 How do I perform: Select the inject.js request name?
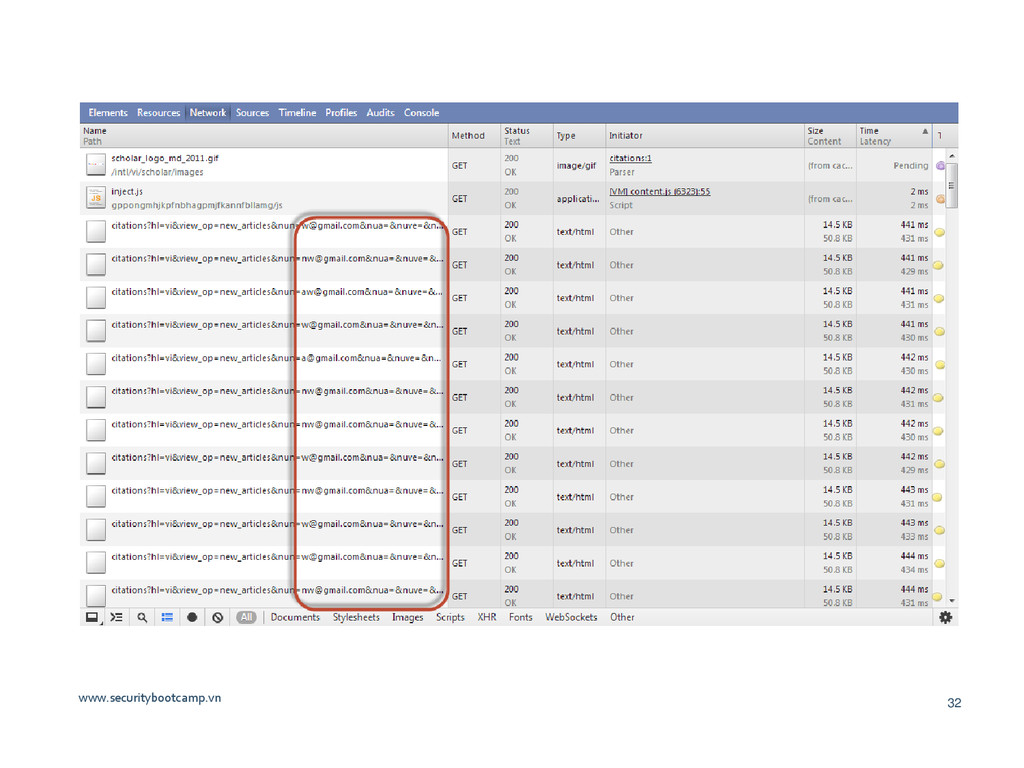click(x=127, y=191)
